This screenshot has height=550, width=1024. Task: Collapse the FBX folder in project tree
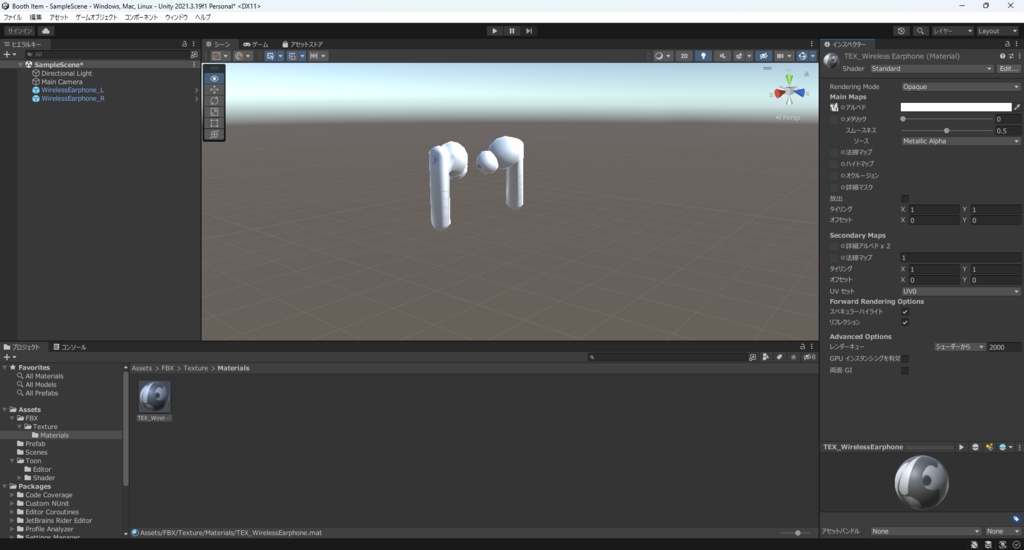coord(12,418)
